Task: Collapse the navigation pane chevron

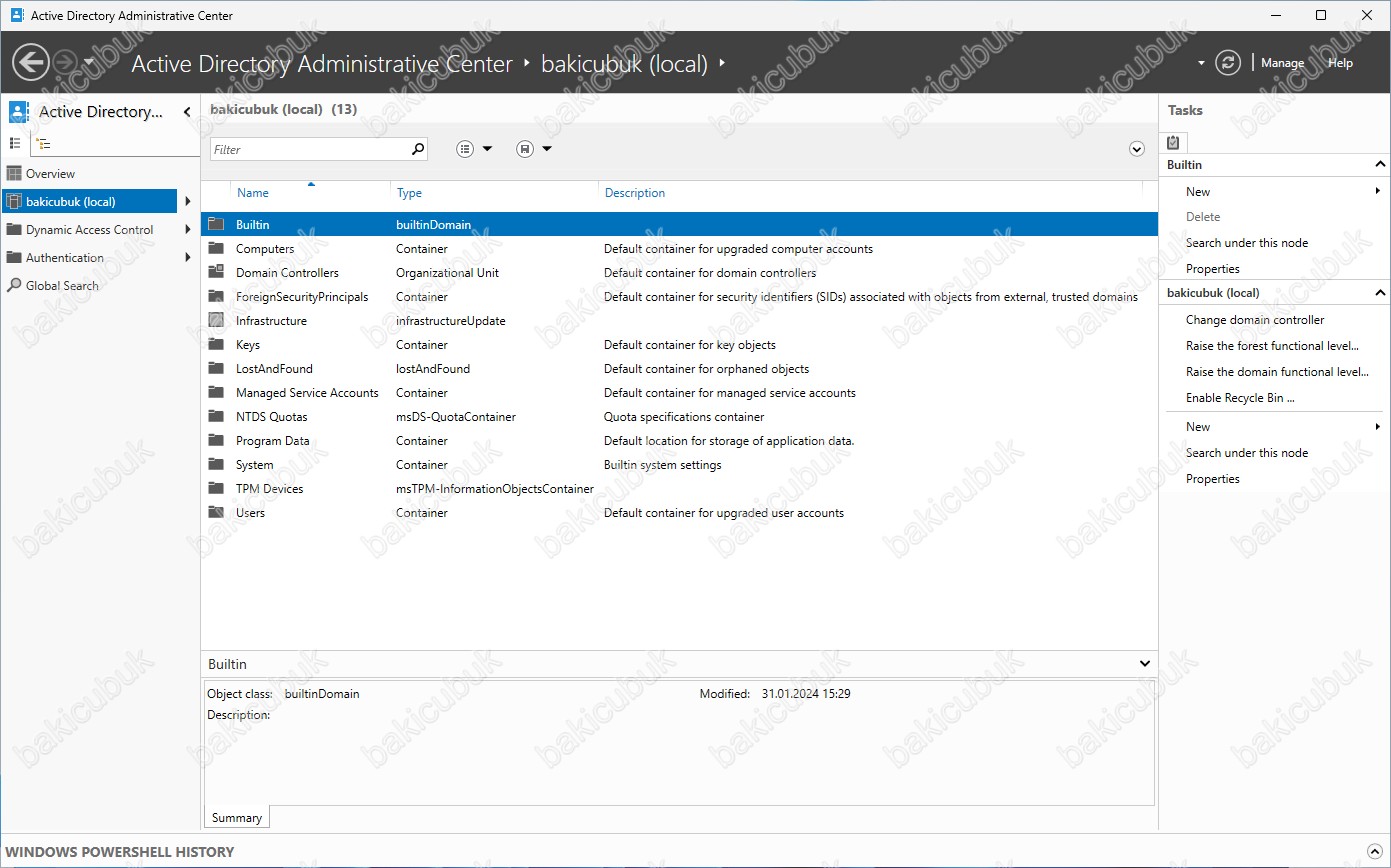Action: pos(187,112)
